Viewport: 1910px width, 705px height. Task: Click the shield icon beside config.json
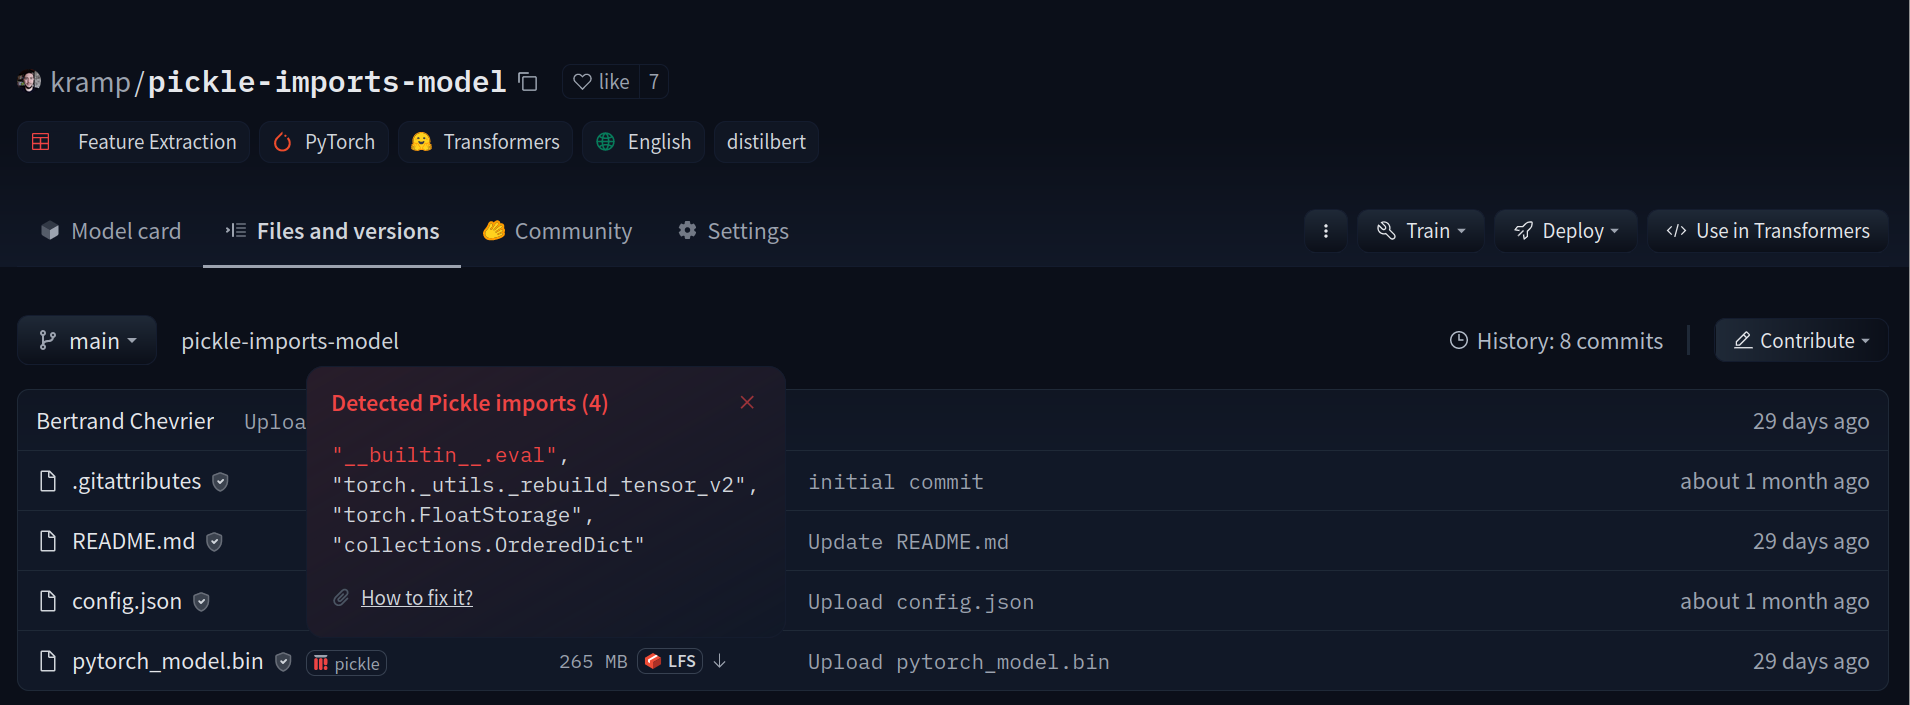coord(201,602)
